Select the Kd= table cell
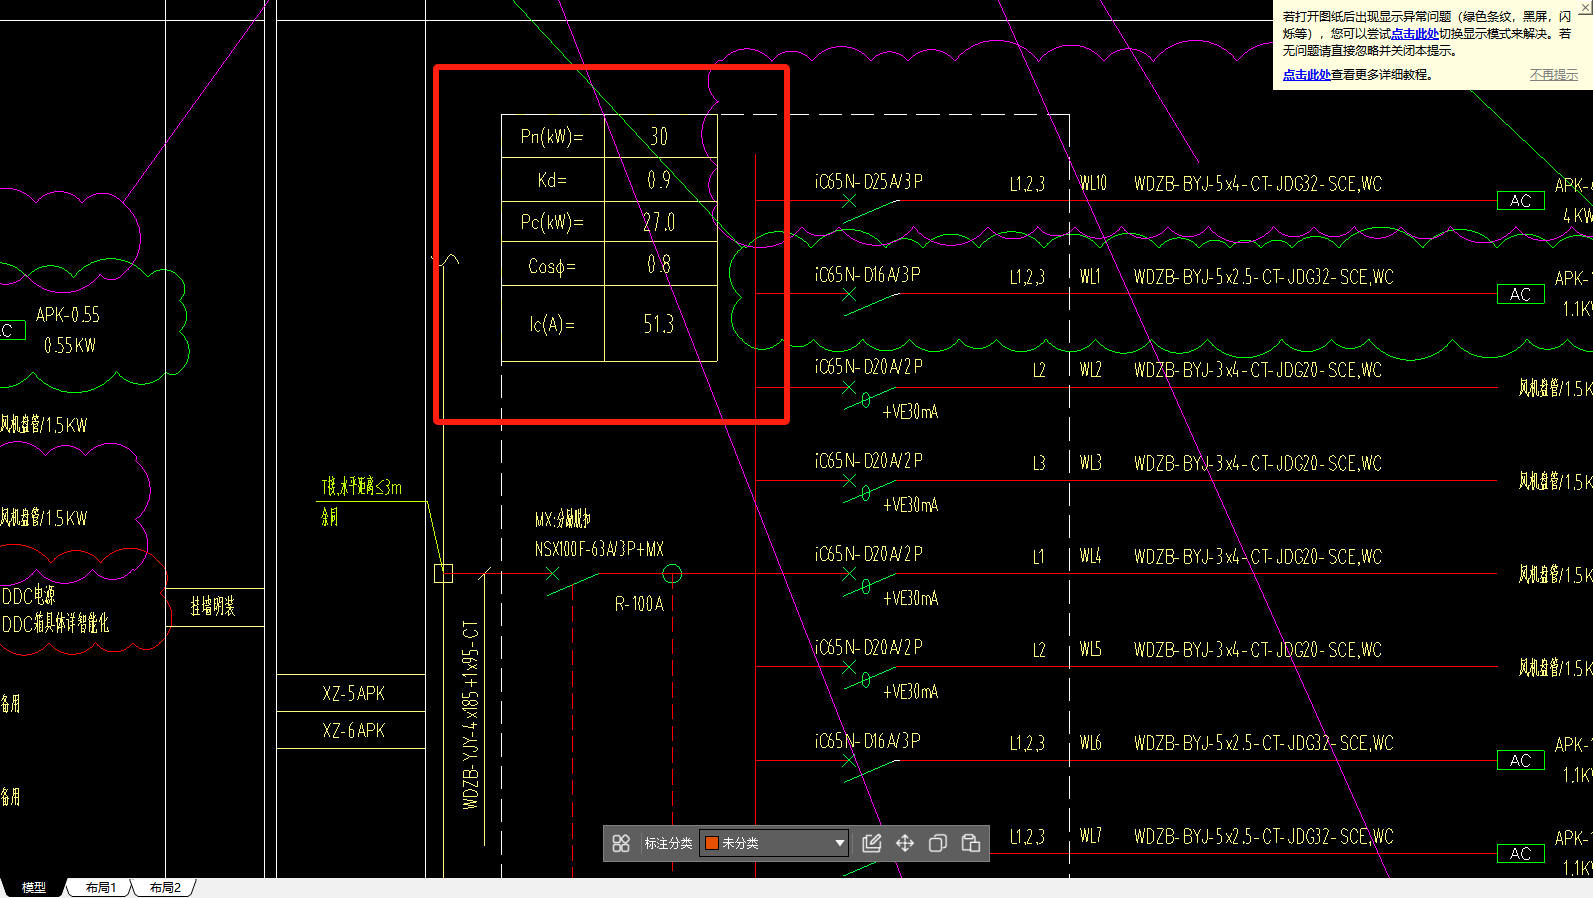1593x898 pixels. (x=552, y=180)
